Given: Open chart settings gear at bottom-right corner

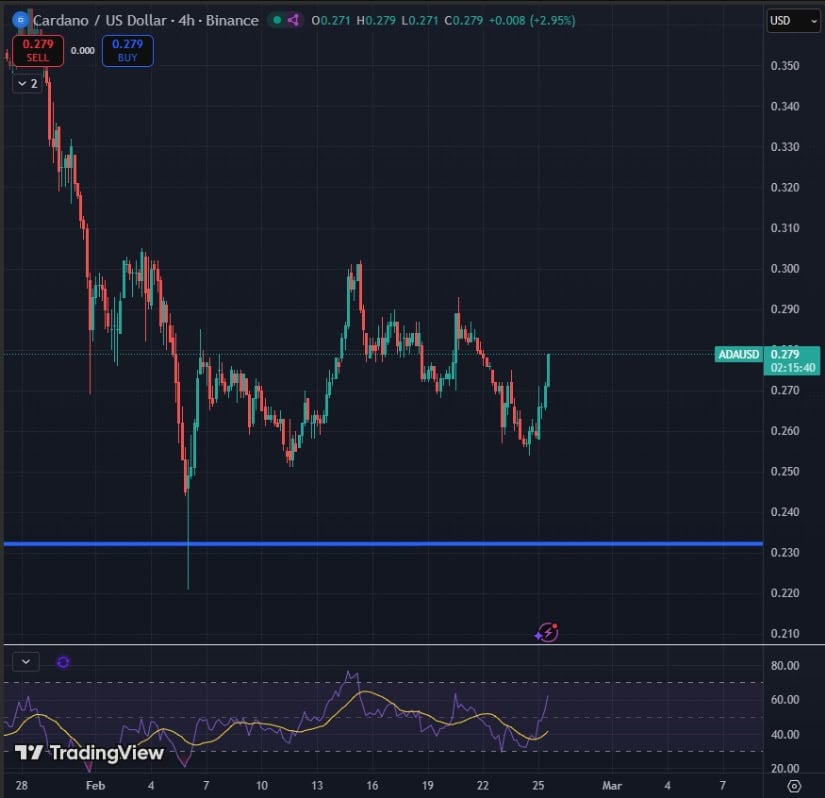Looking at the screenshot, I should (x=794, y=785).
